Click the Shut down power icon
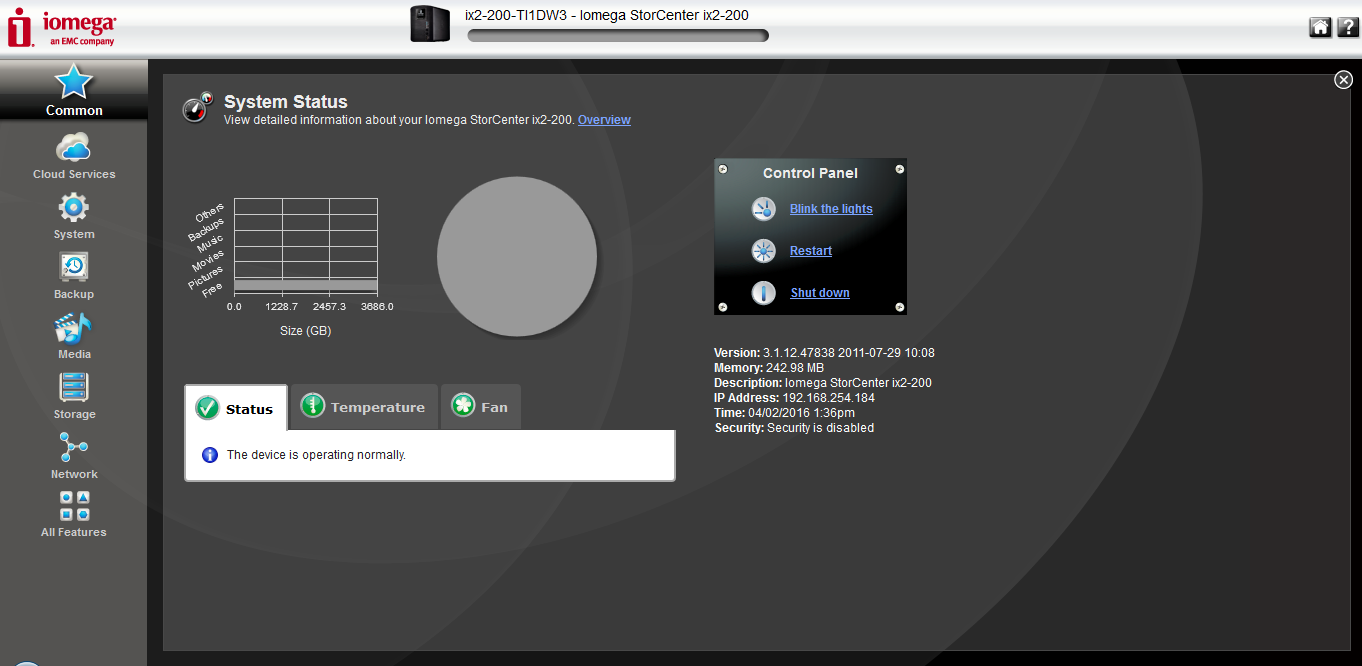Viewport: 1362px width, 666px height. [x=764, y=293]
